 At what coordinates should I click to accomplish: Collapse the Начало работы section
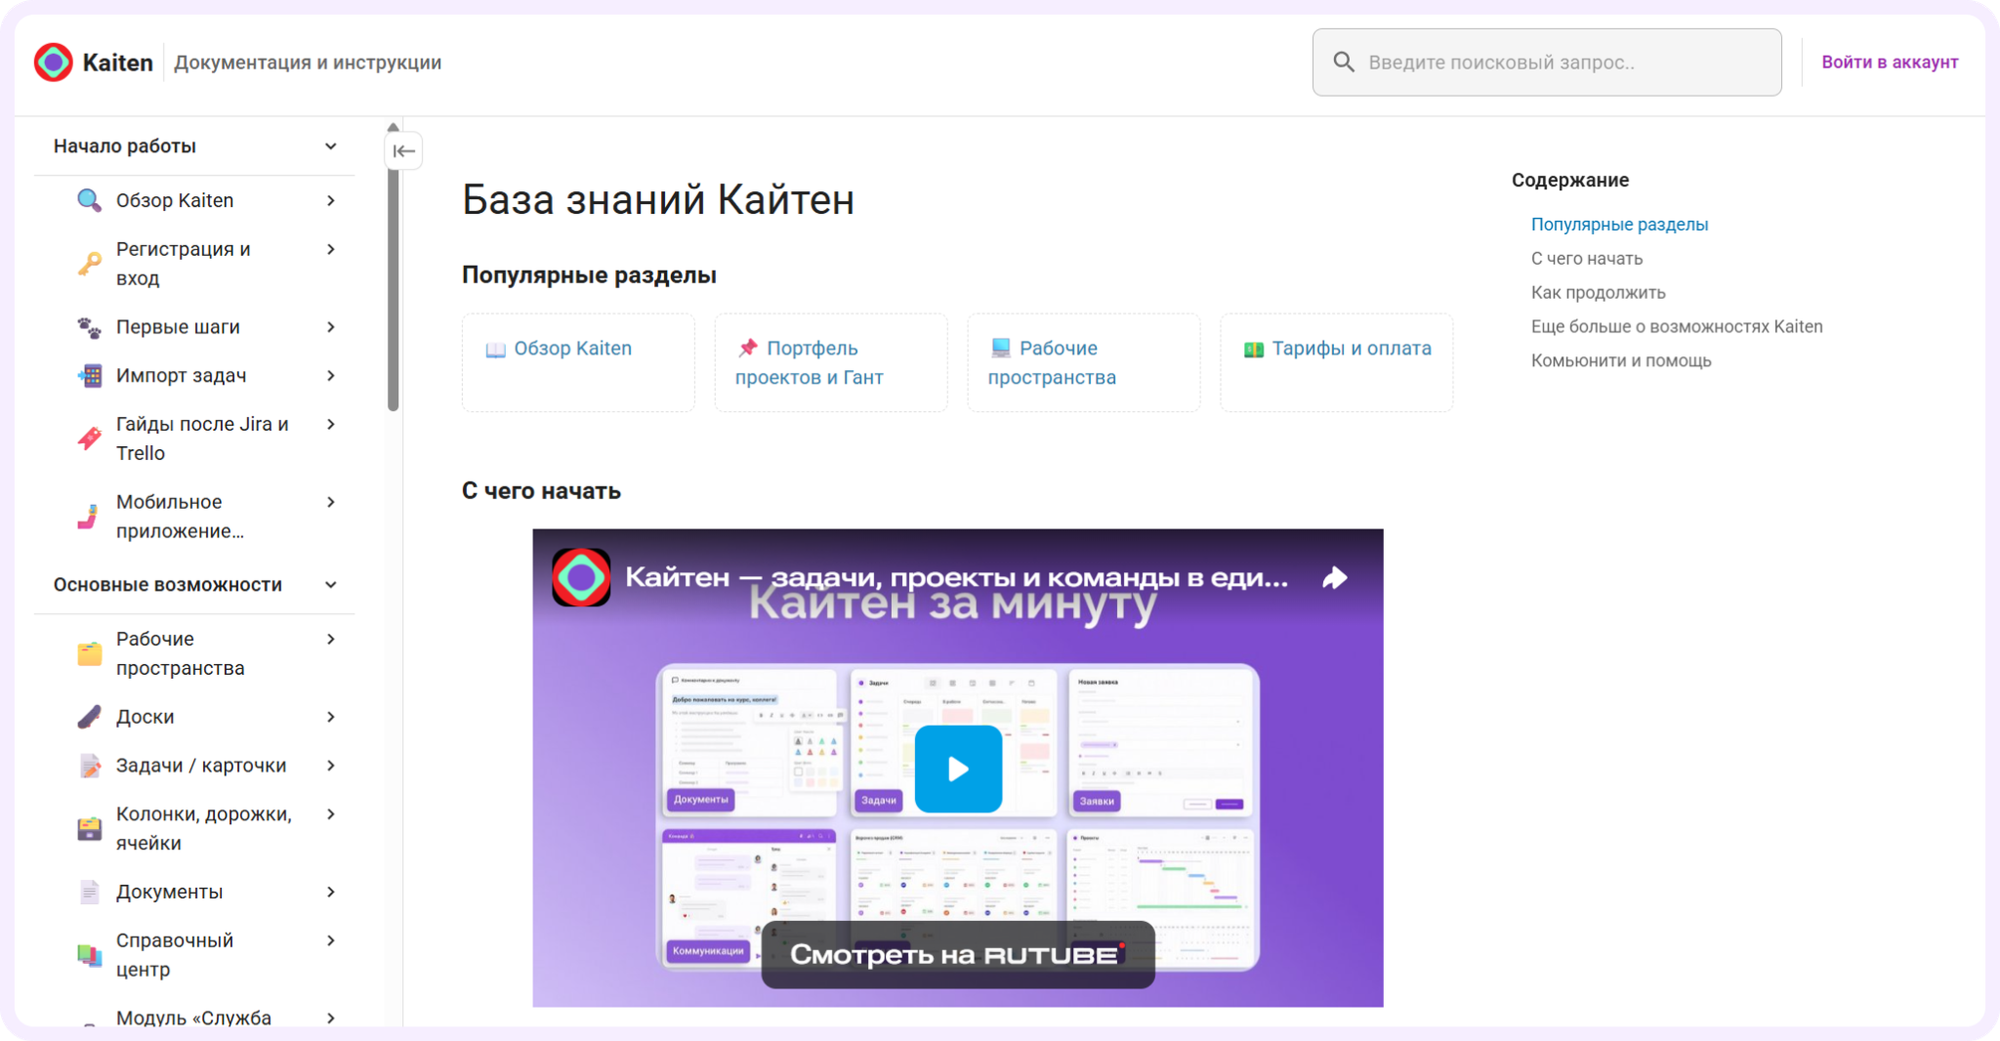331,146
